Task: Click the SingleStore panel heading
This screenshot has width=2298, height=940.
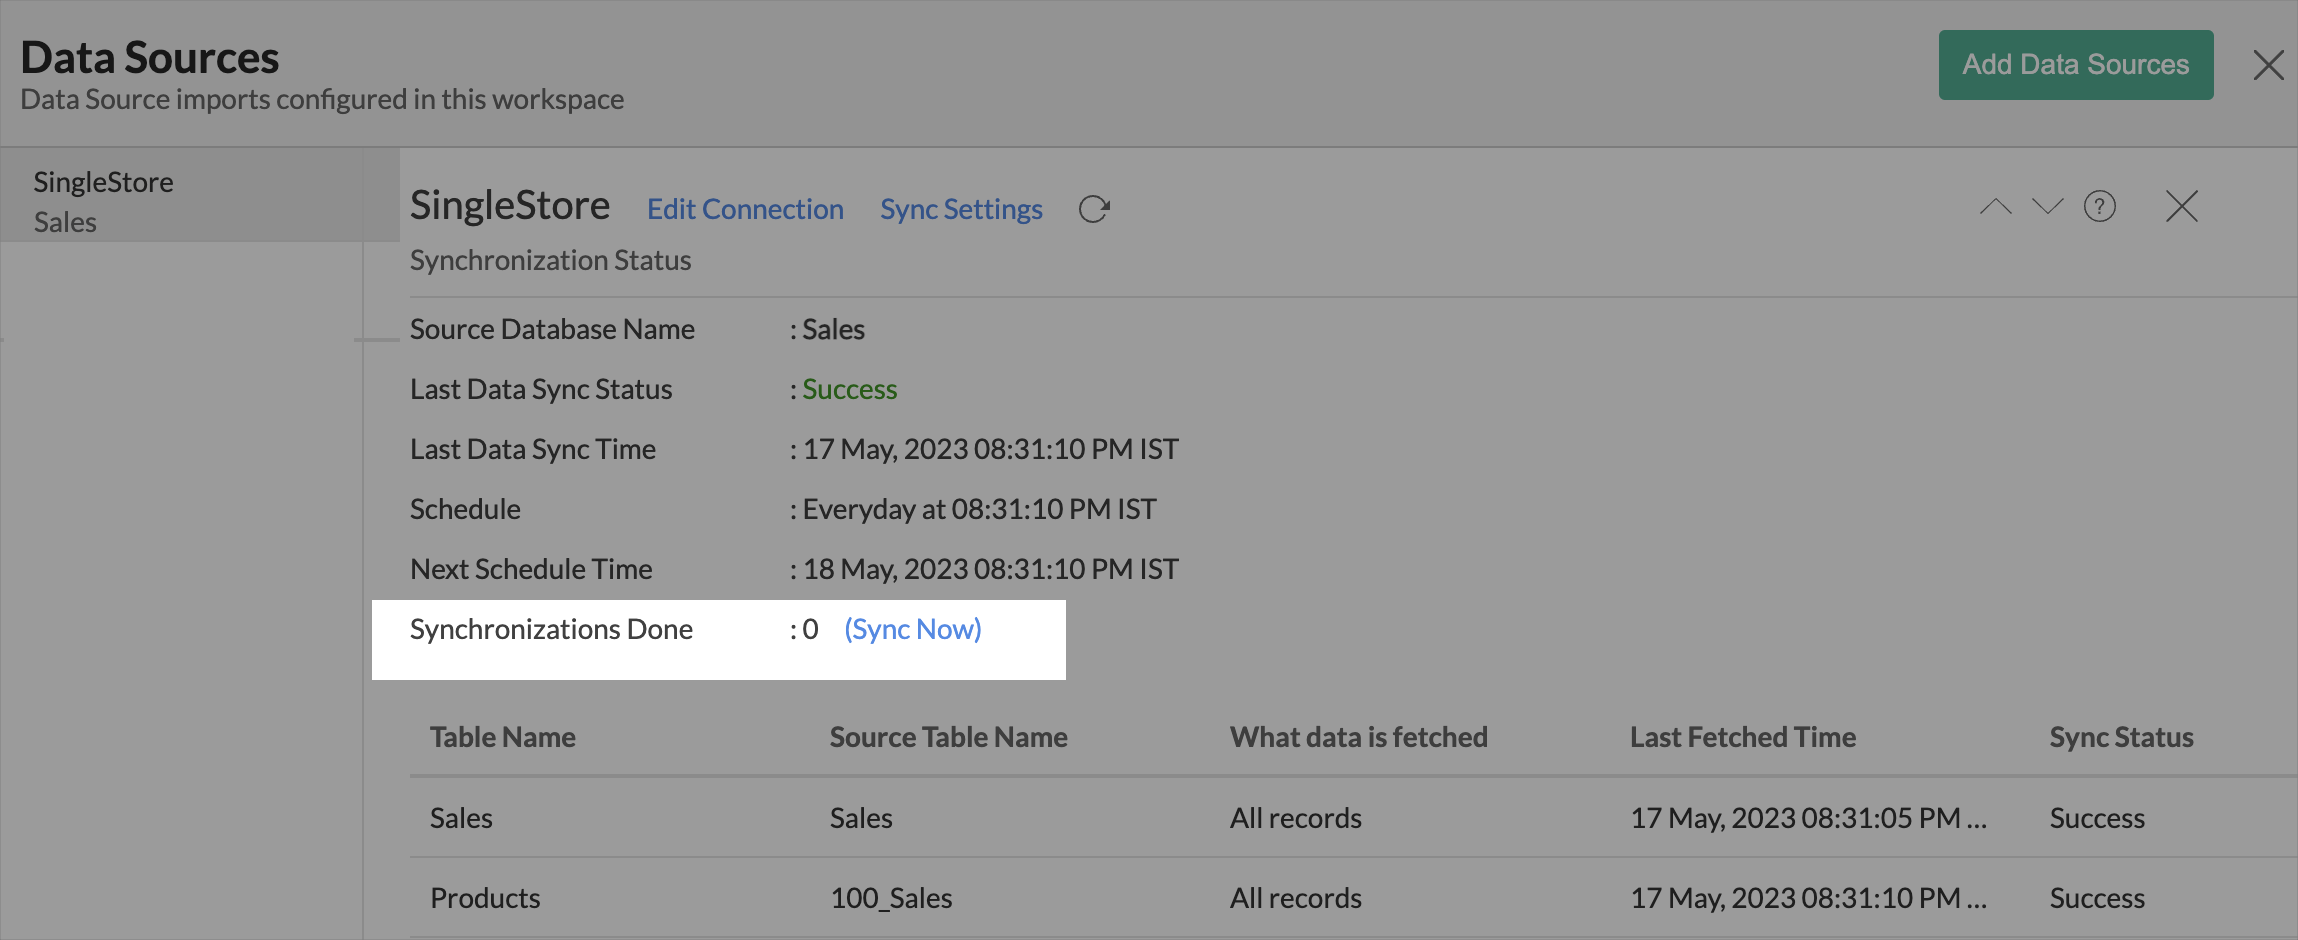Action: 510,205
